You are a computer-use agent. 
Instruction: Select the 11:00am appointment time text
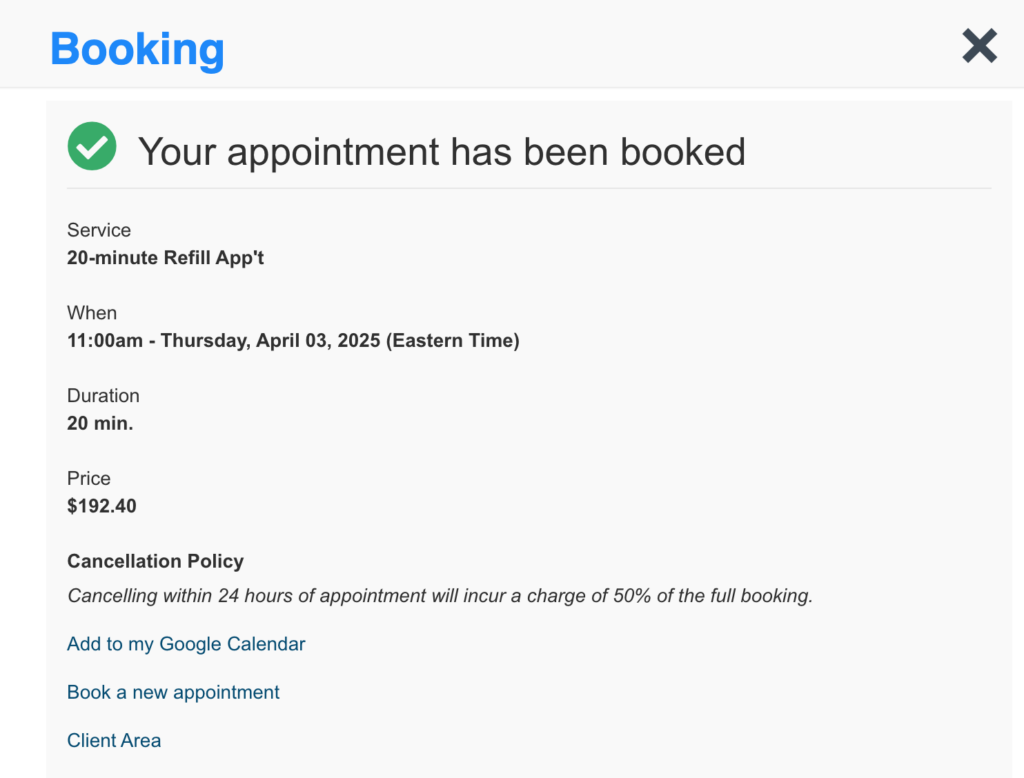[x=104, y=340]
